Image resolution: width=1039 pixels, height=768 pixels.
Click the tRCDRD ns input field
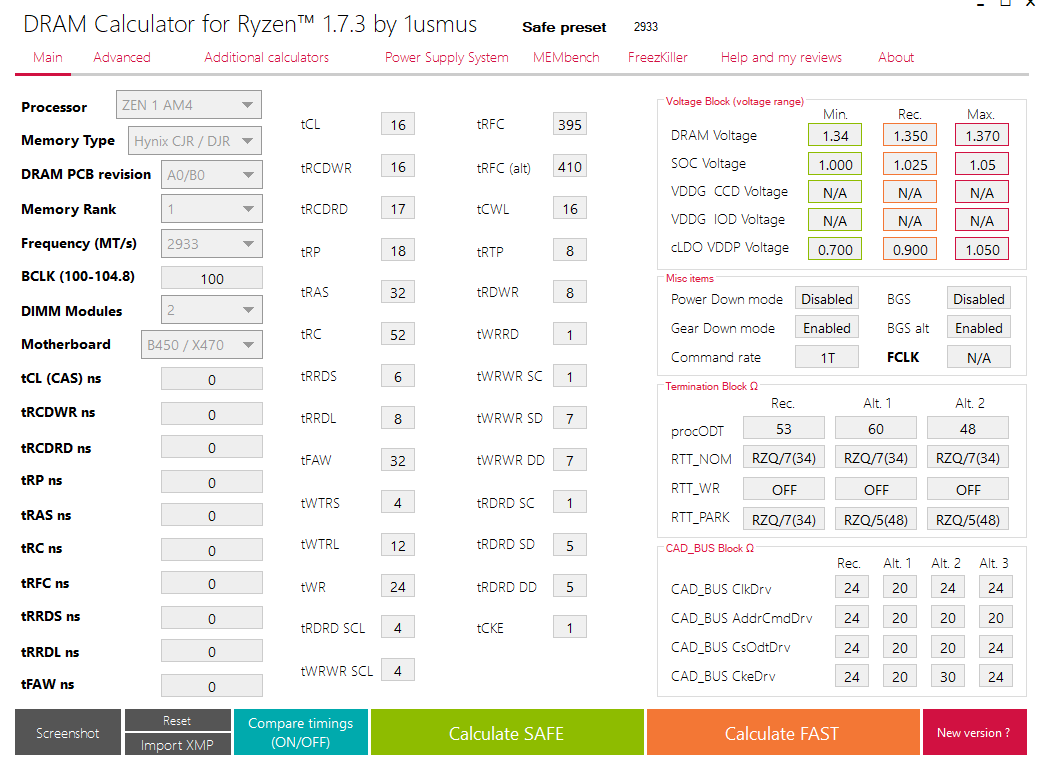pyautogui.click(x=211, y=447)
